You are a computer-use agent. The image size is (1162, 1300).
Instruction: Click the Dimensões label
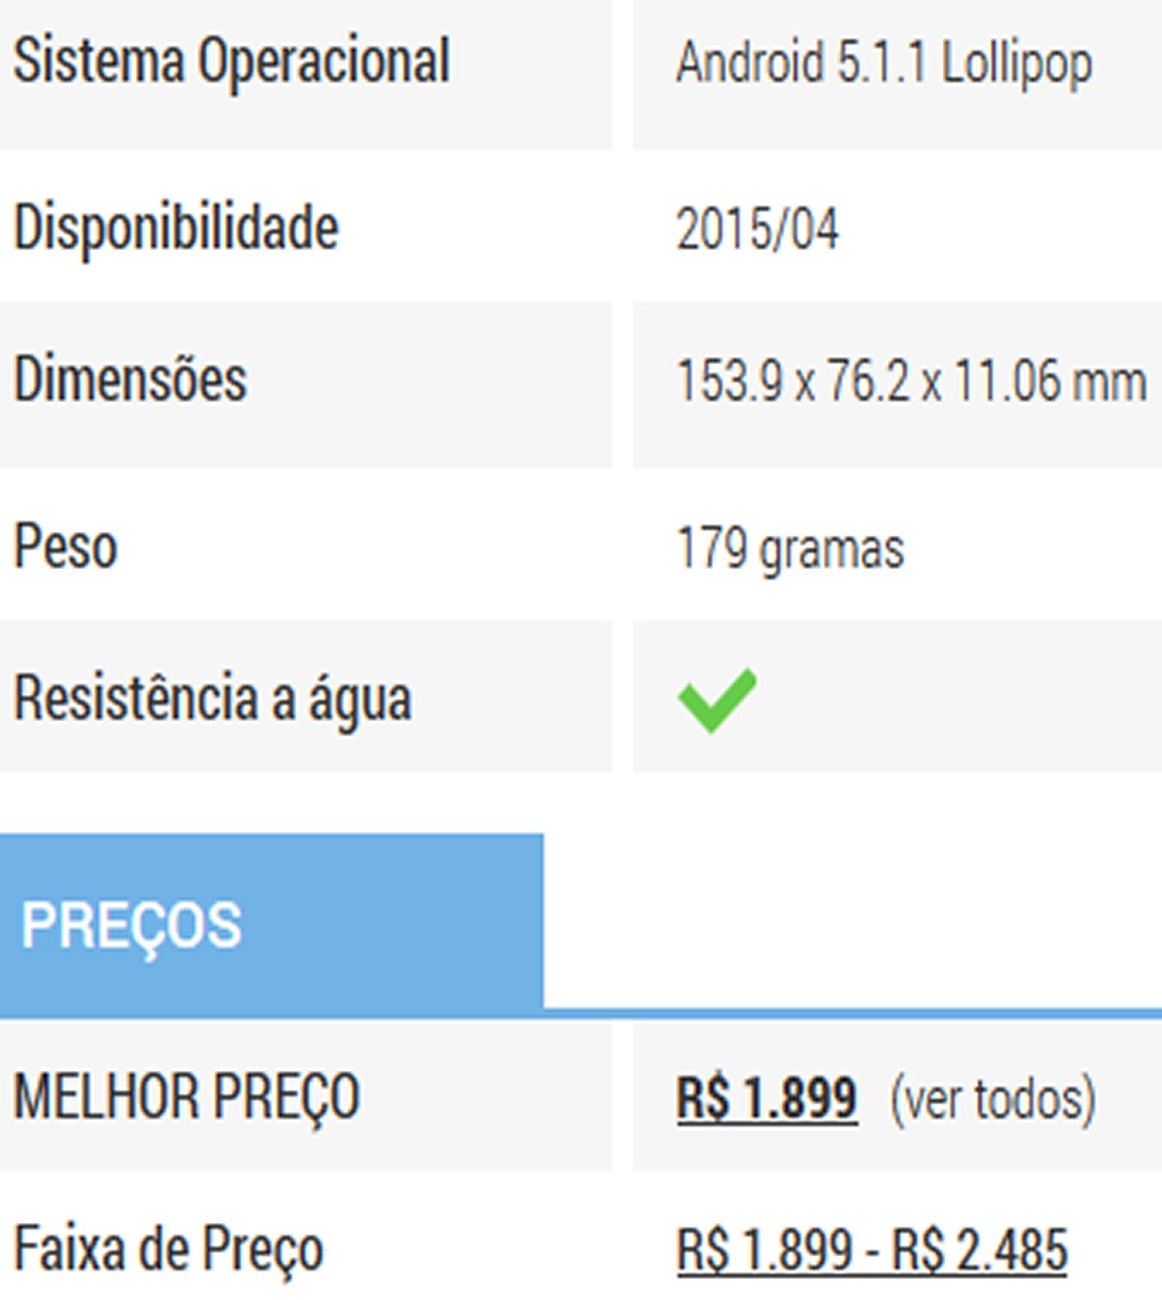pos(130,380)
